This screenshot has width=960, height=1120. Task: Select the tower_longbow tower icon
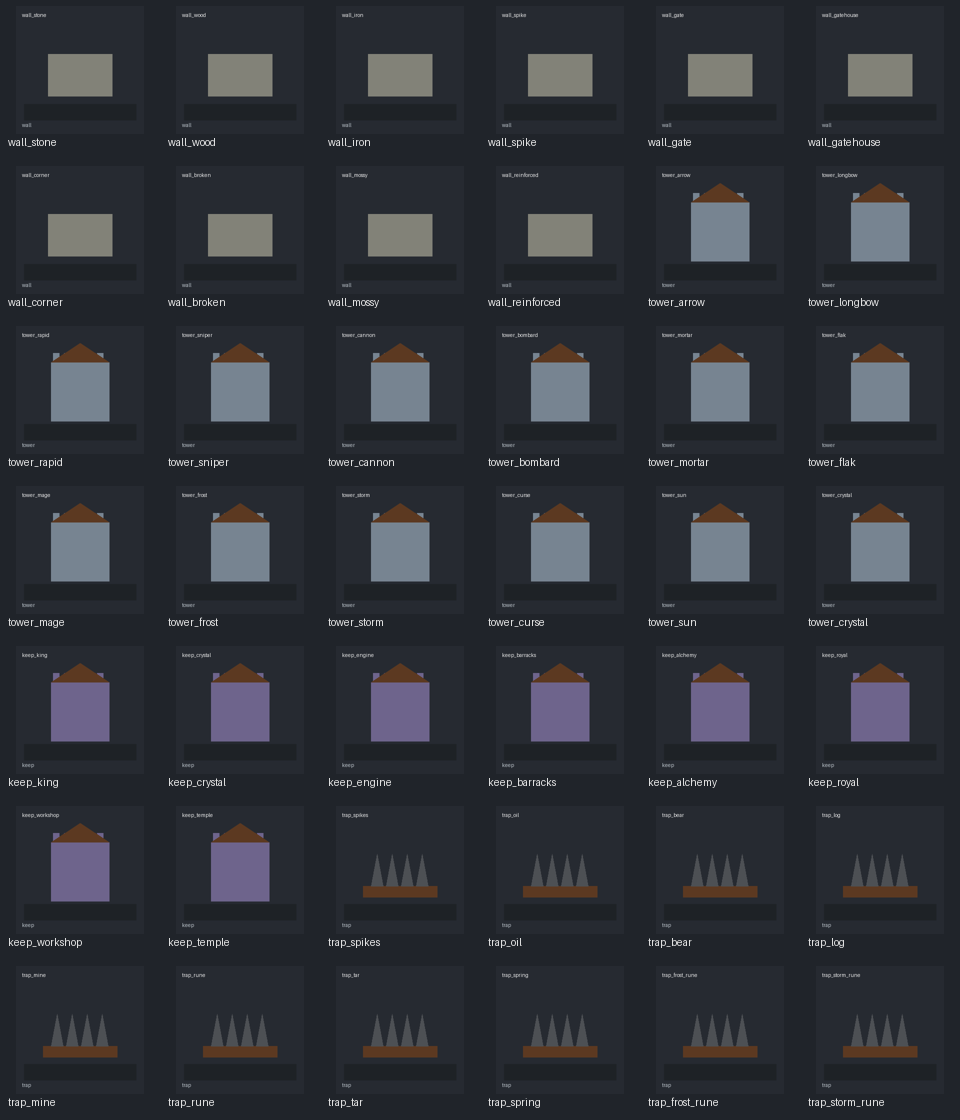[x=880, y=230]
